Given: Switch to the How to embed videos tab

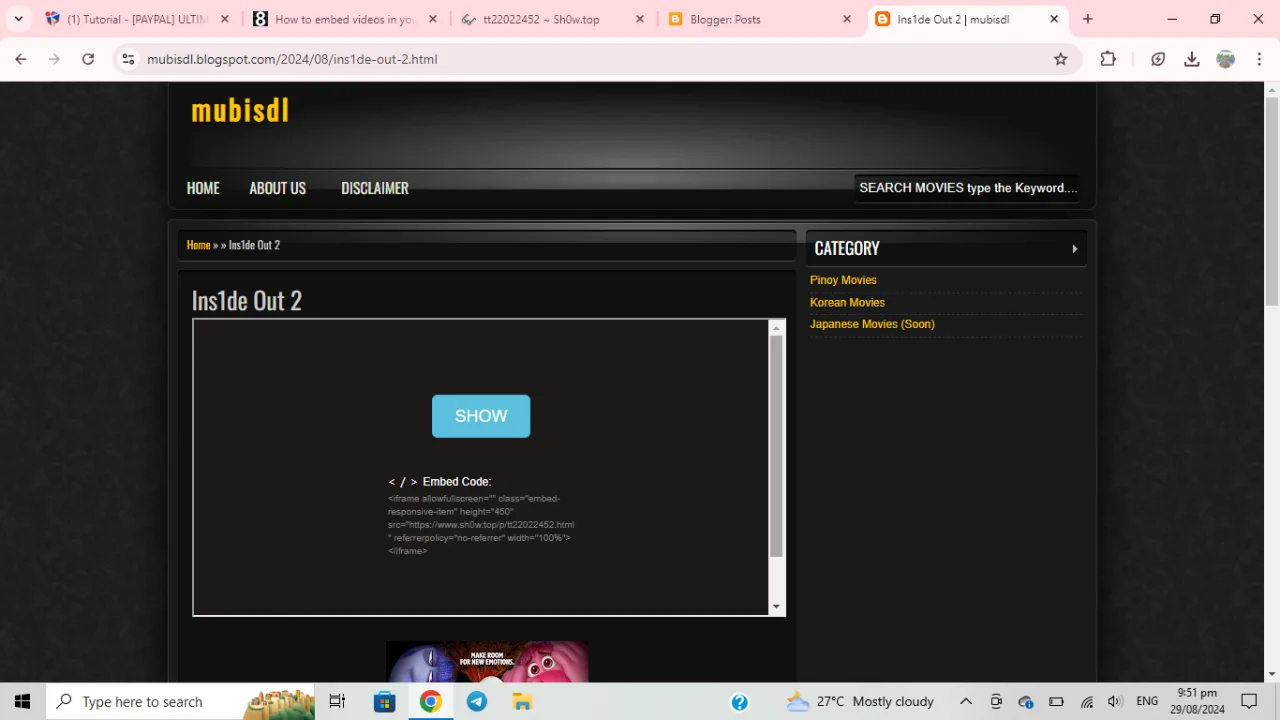Looking at the screenshot, I should tap(345, 19).
